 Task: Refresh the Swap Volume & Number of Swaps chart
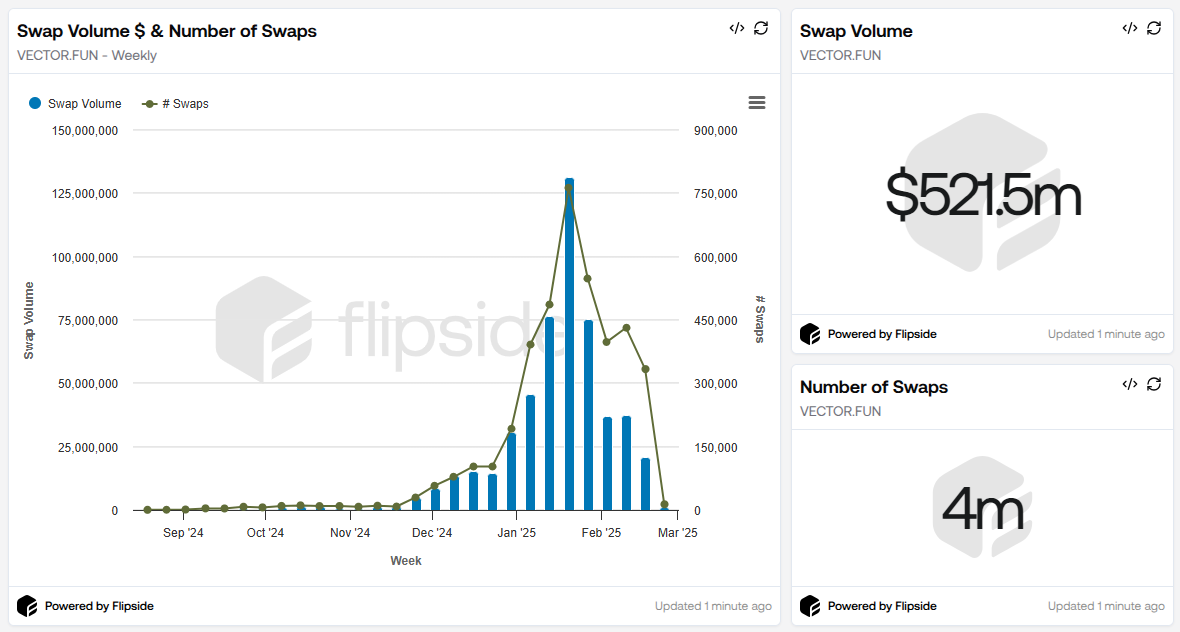point(761,28)
